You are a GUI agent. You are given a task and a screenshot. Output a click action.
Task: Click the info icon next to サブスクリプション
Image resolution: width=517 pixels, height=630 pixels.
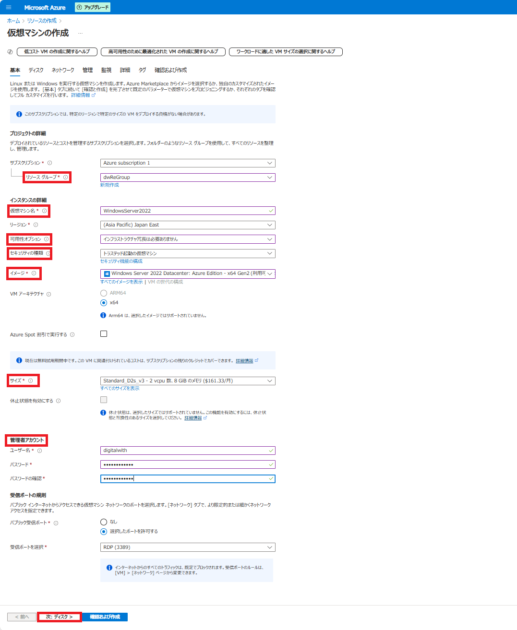[x=50, y=163]
